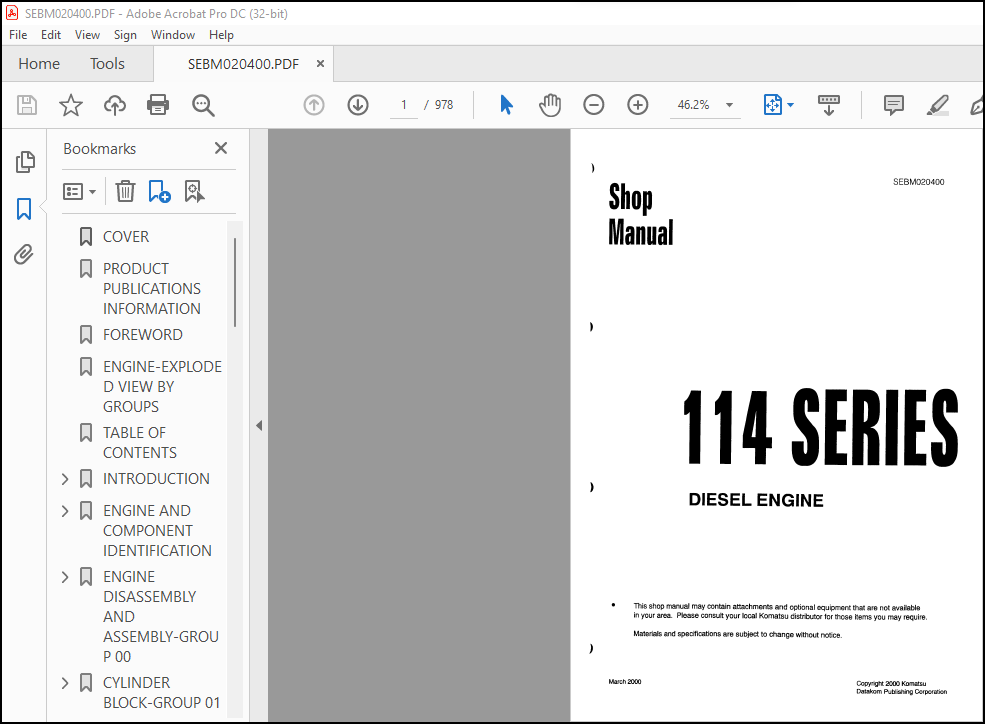Open the Sign menu
This screenshot has width=985, height=724.
[x=125, y=35]
